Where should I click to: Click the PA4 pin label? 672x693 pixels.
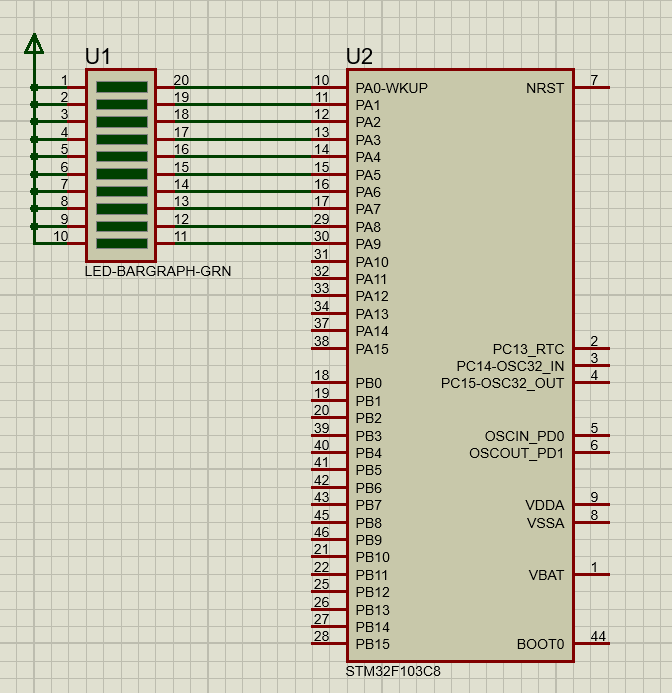[x=368, y=157]
